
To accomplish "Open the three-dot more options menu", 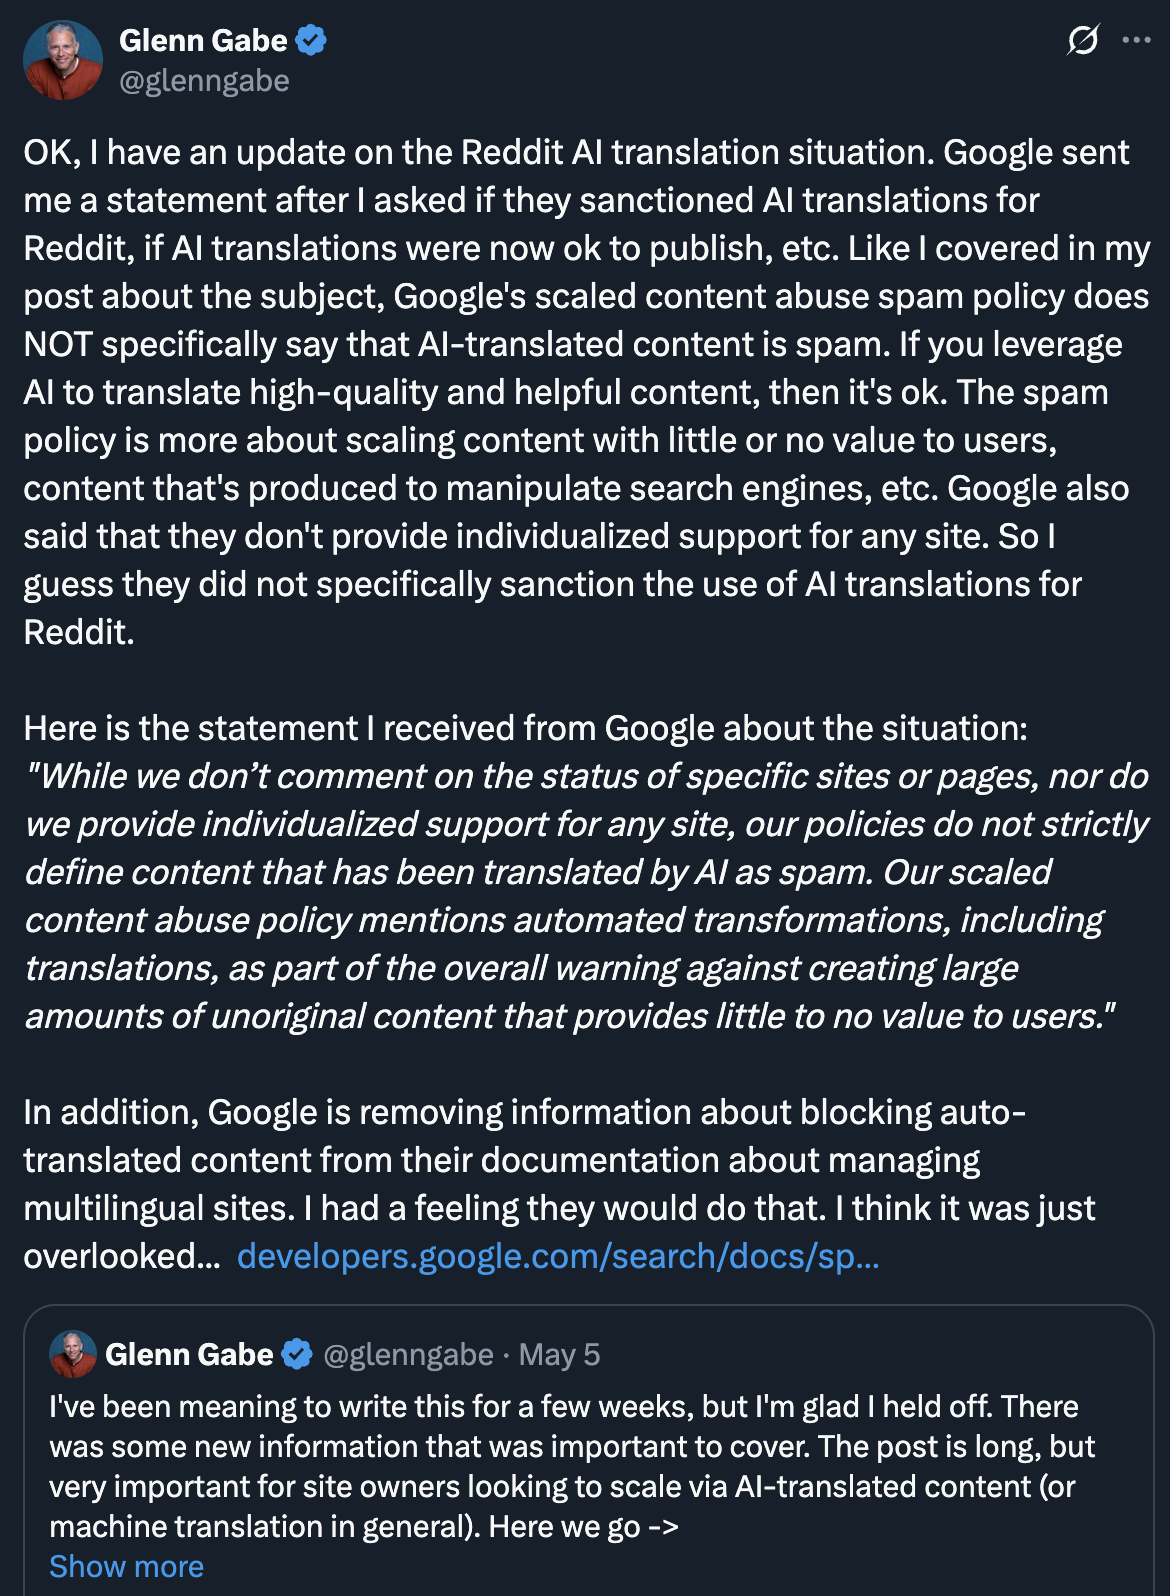I will coord(1136,40).
